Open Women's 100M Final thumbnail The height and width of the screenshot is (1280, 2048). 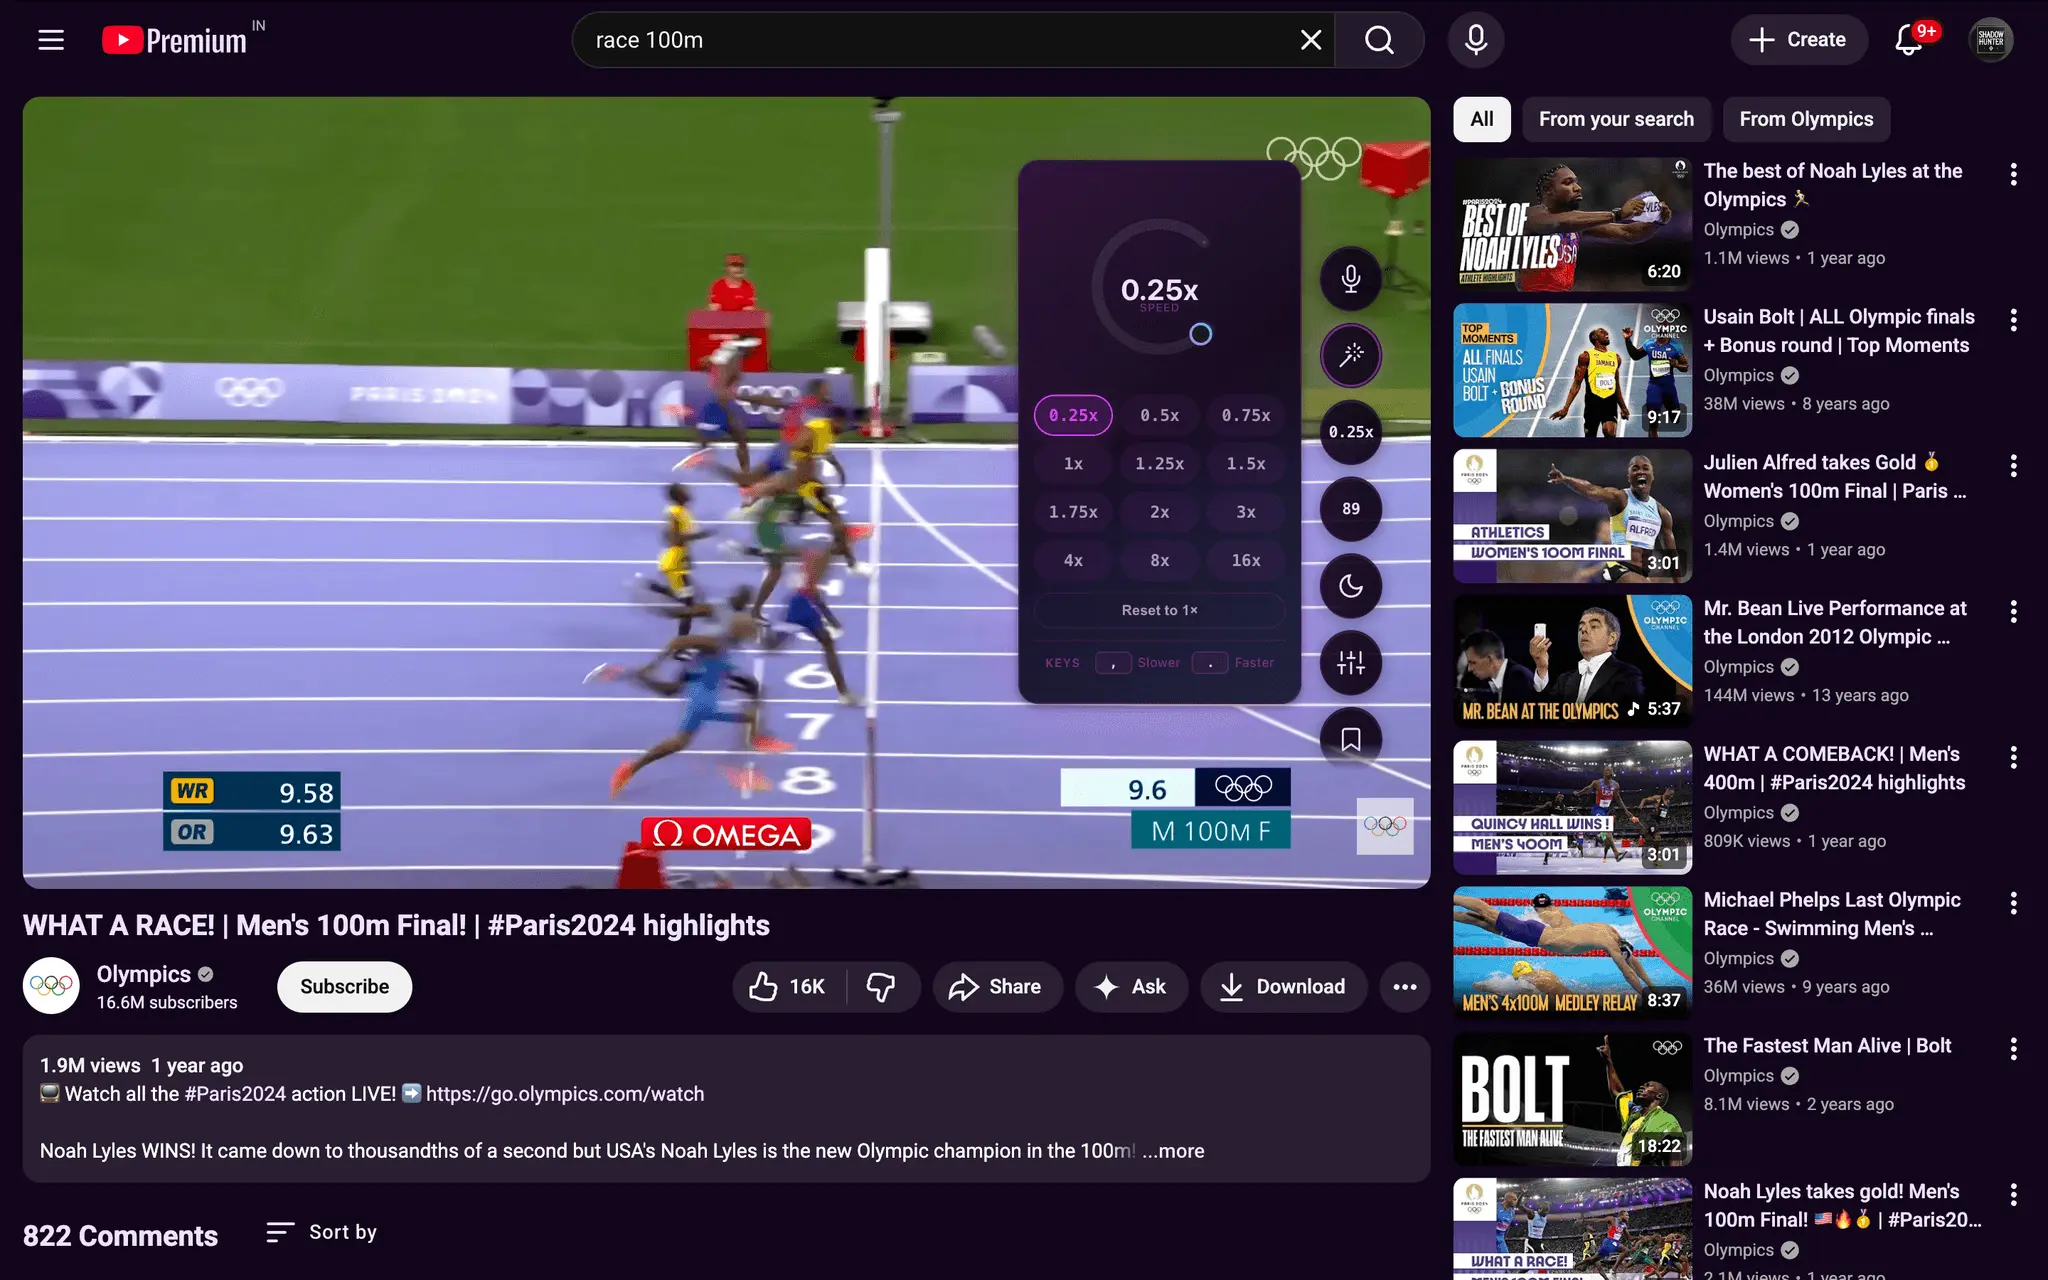[1572, 515]
